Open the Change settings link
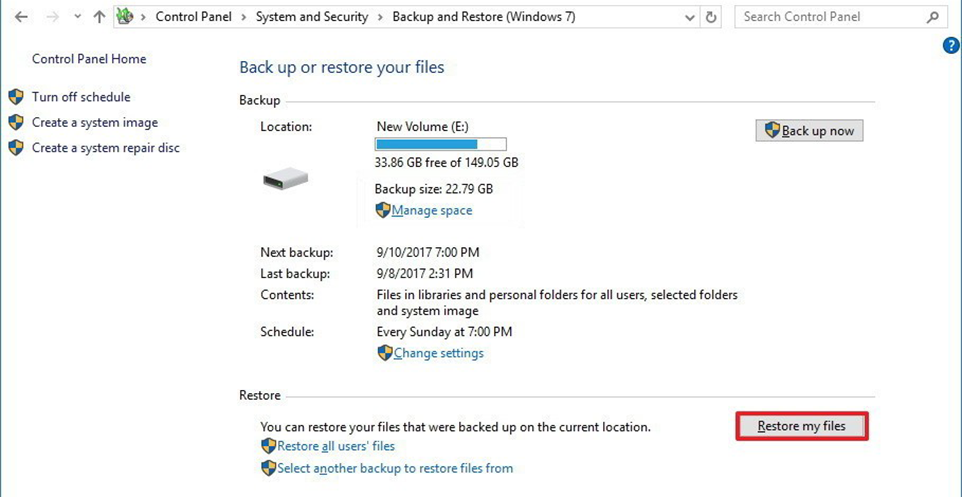This screenshot has height=497, width=962. (x=439, y=353)
